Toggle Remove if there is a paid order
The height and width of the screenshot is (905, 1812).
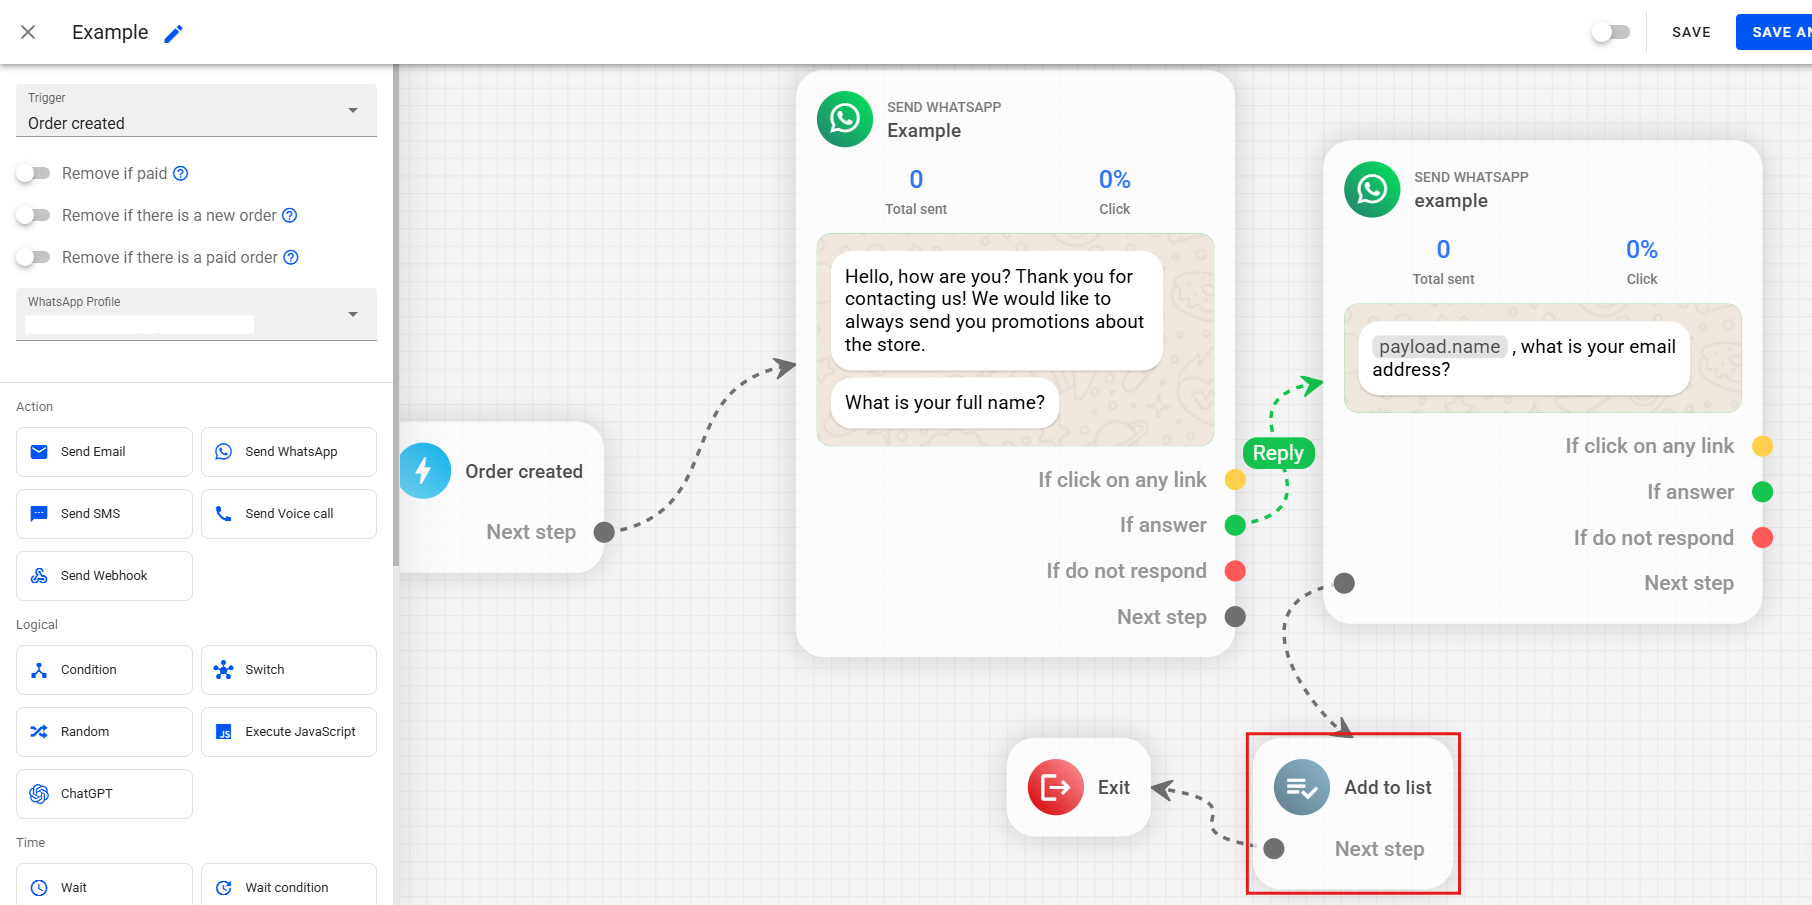pos(34,257)
